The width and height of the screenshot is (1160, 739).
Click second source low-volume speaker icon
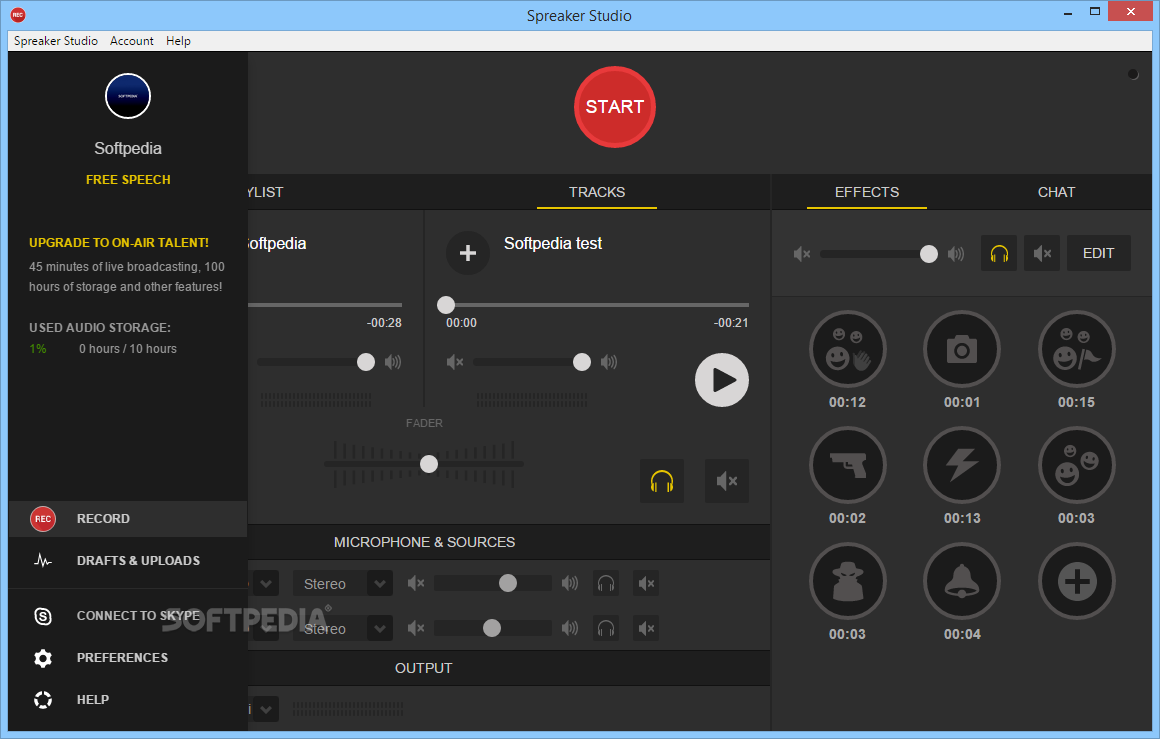coord(416,628)
